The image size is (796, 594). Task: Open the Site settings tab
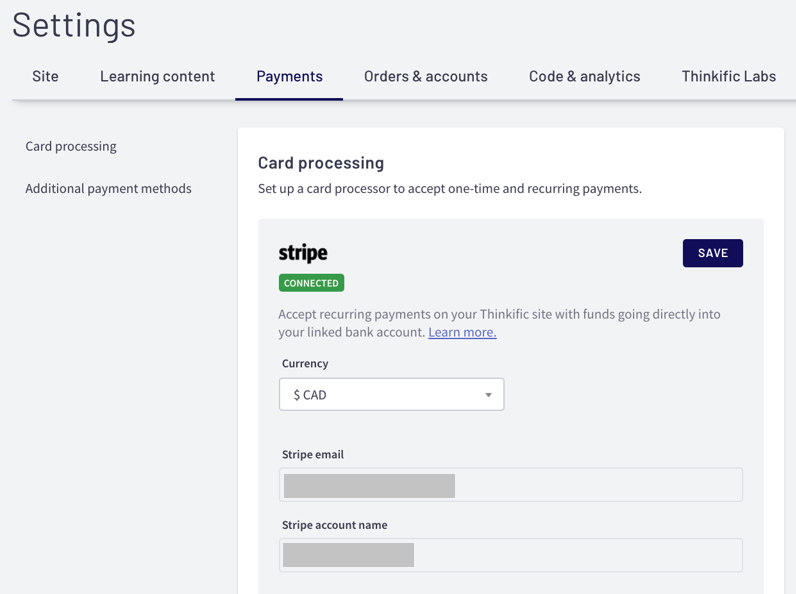[x=45, y=76]
